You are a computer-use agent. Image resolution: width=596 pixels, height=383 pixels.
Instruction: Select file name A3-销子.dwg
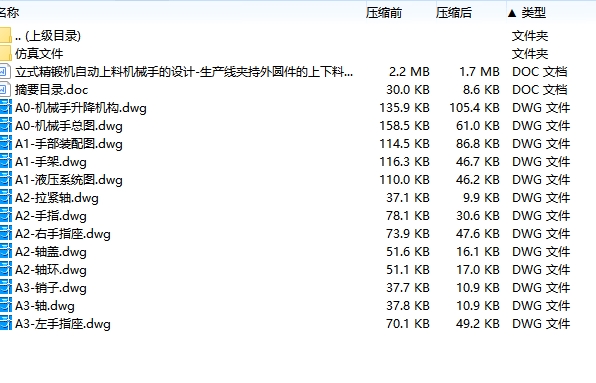[51, 288]
